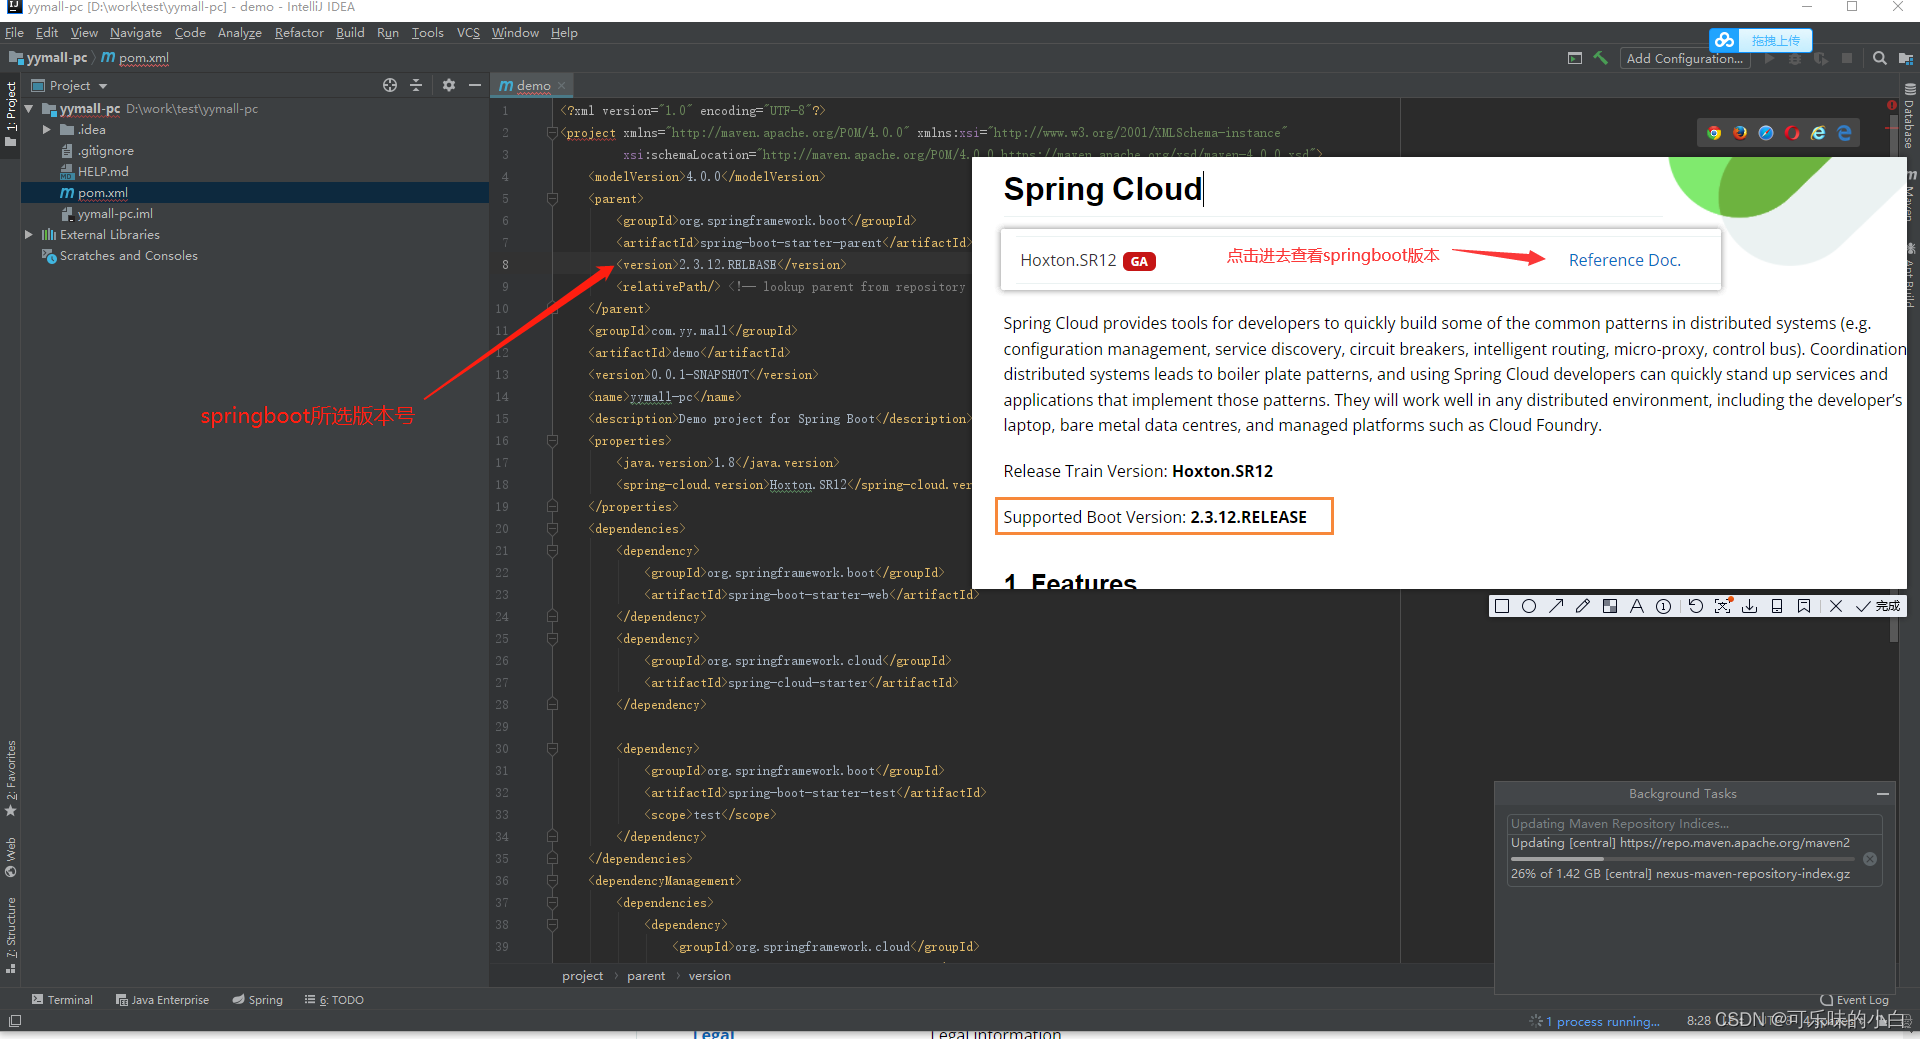The image size is (1920, 1039).
Task: Open the File menu
Action: (14, 33)
